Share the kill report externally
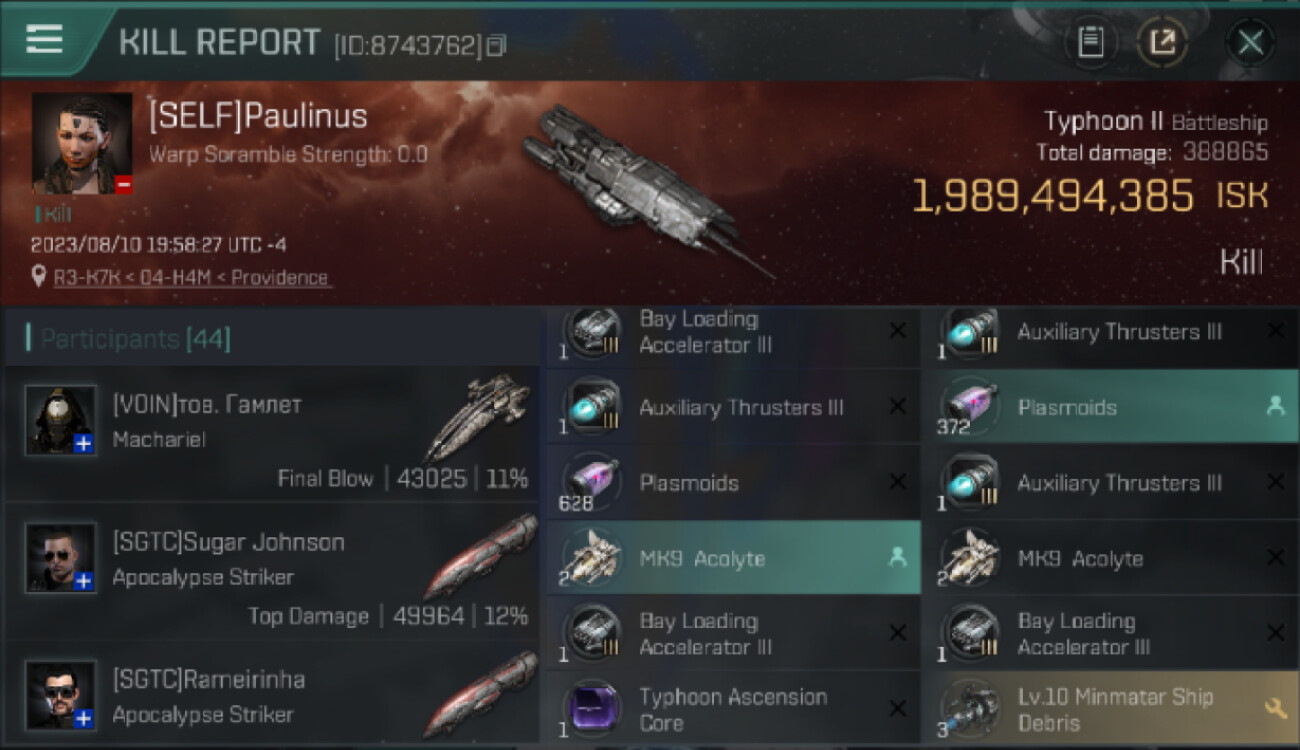Image resolution: width=1300 pixels, height=750 pixels. pos(1161,42)
